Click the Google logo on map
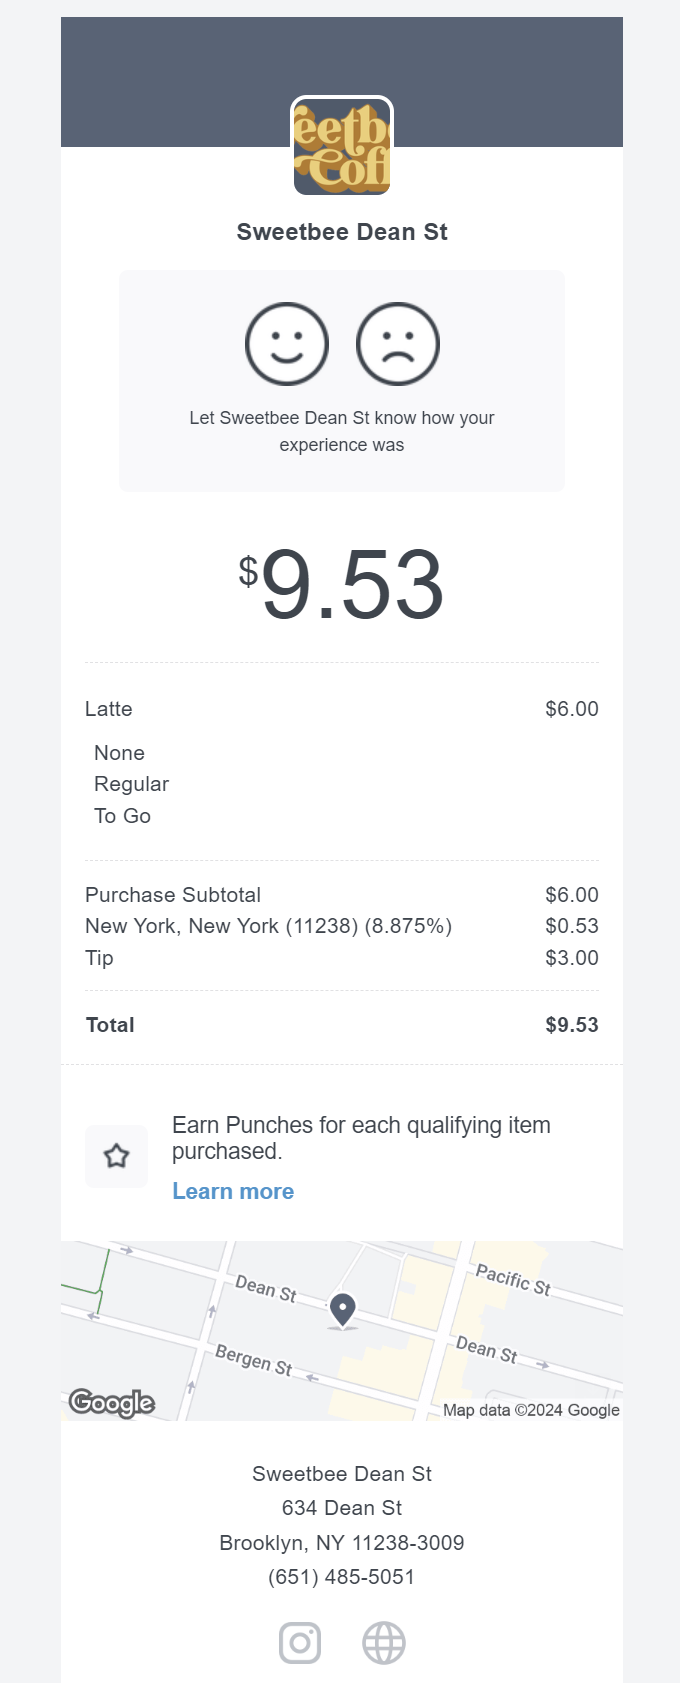Viewport: 680px width, 1683px height. (x=112, y=1403)
